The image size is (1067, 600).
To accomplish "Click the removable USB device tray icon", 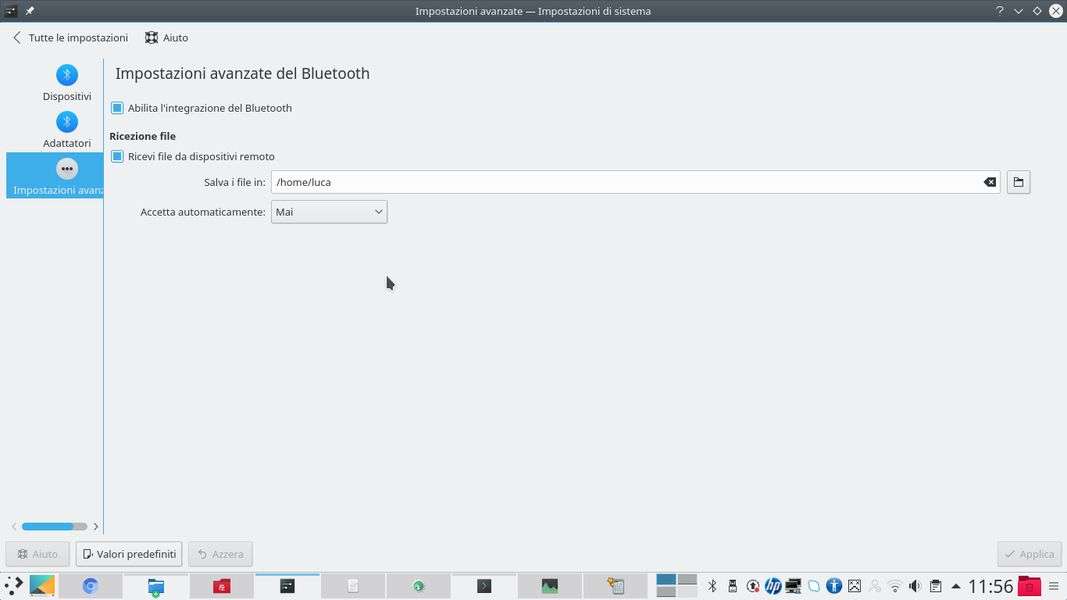I will (732, 586).
